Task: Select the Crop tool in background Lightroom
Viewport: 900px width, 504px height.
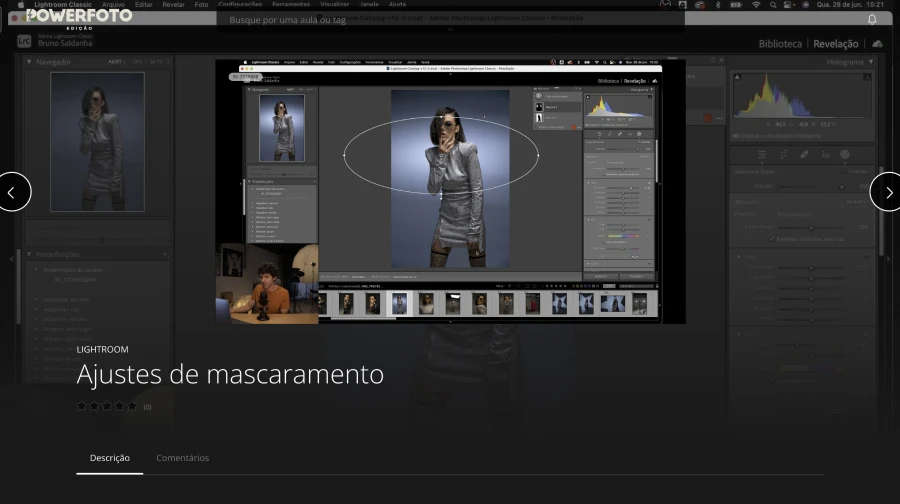Action: (783, 154)
